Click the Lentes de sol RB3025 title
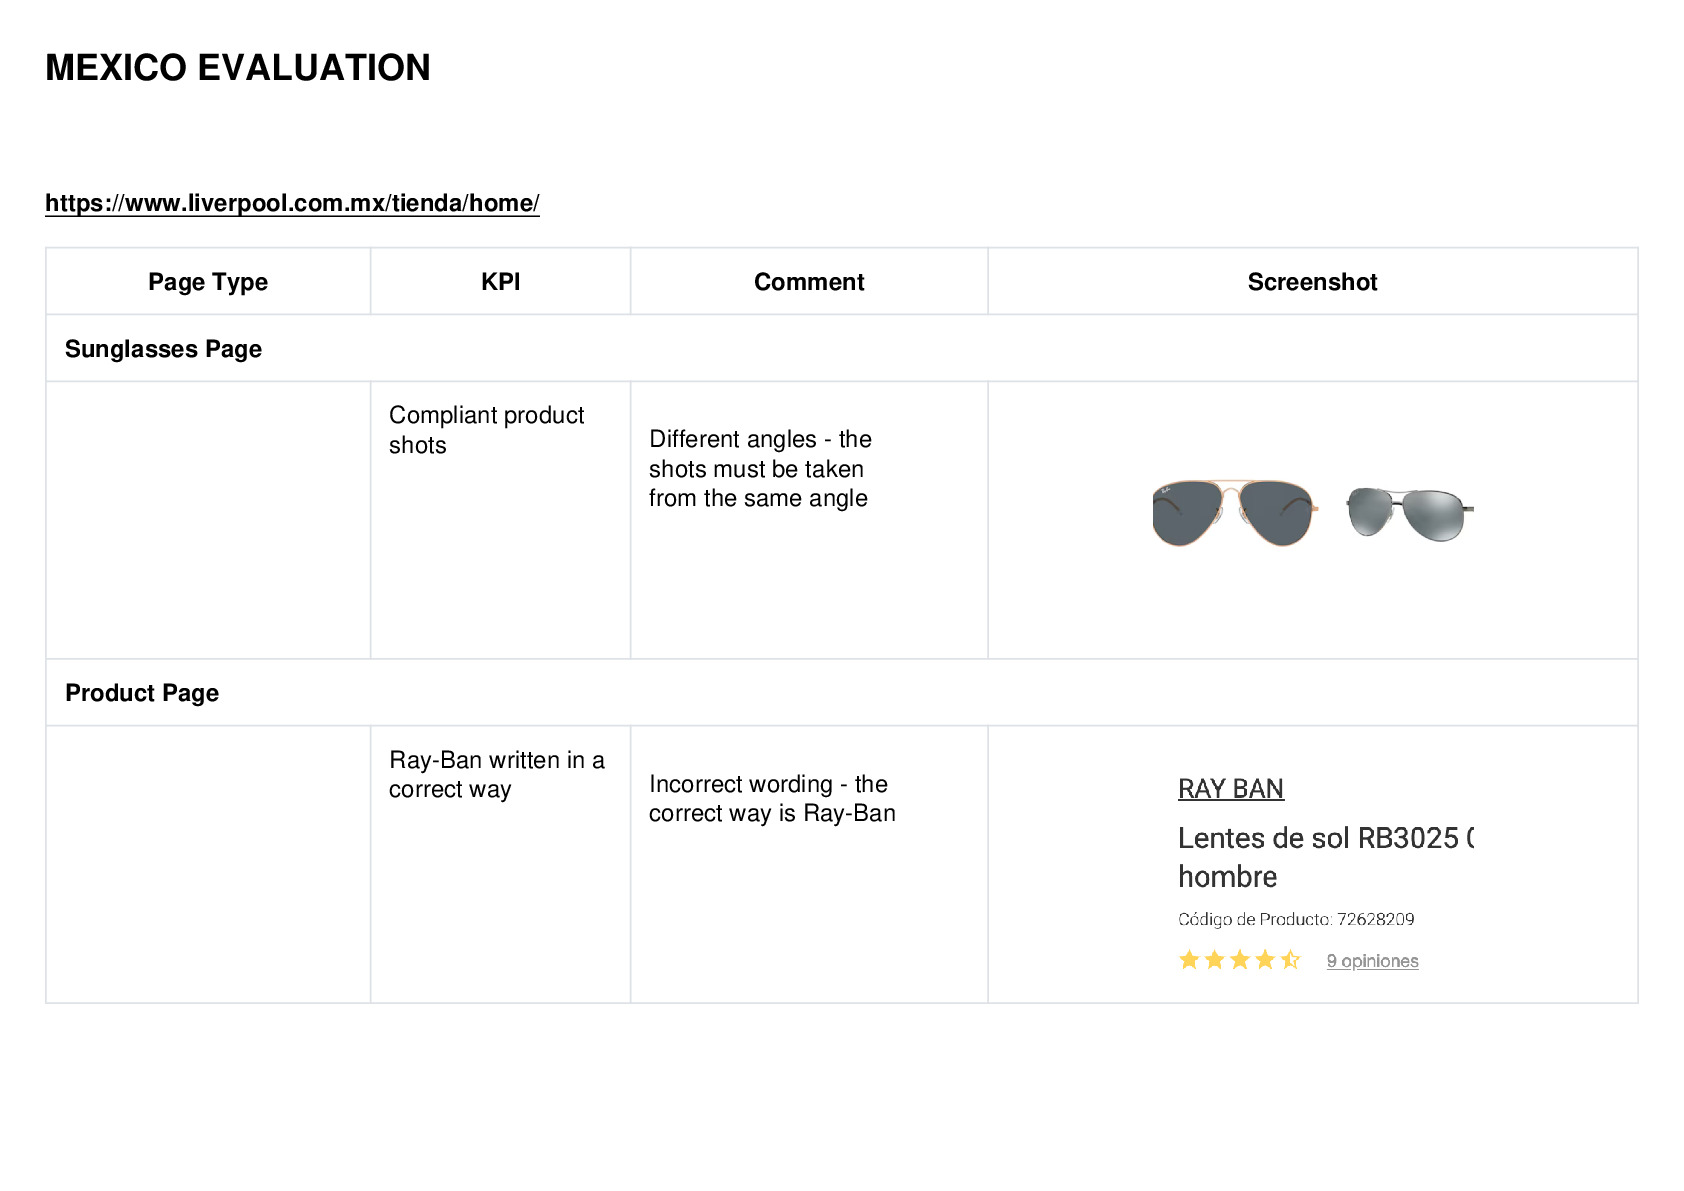This screenshot has height=1191, width=1684. pyautogui.click(x=1326, y=857)
